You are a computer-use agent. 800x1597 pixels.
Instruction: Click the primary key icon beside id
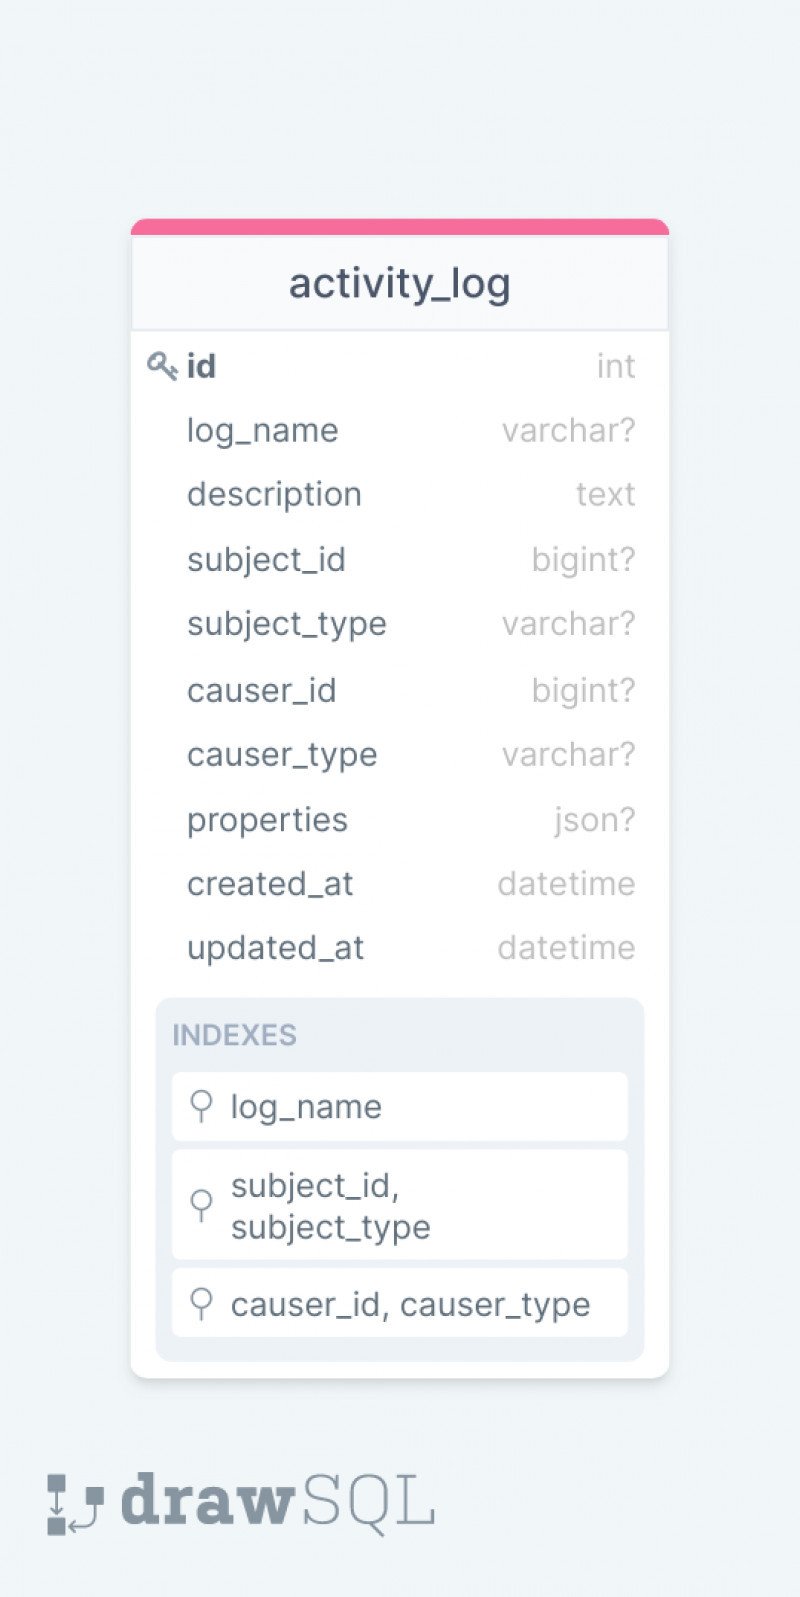162,366
